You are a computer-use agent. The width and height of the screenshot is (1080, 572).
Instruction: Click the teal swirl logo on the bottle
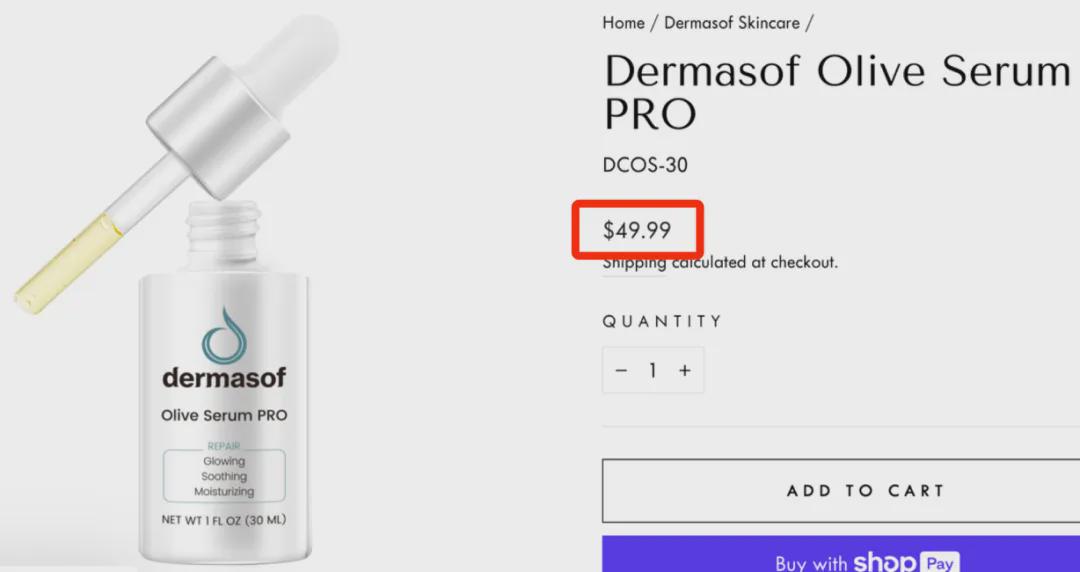coord(225,336)
